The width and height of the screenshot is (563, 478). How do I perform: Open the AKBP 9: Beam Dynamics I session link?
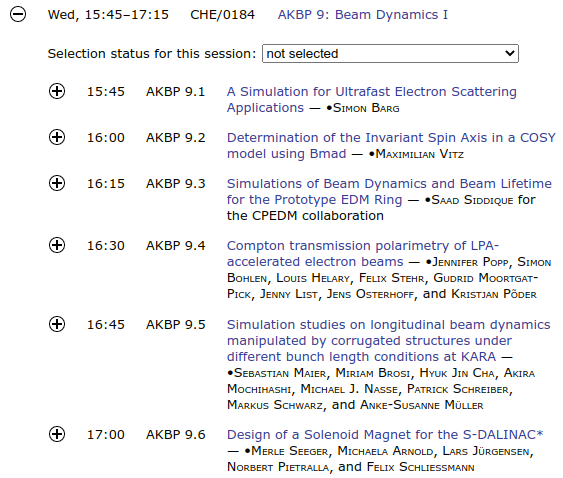tap(363, 15)
